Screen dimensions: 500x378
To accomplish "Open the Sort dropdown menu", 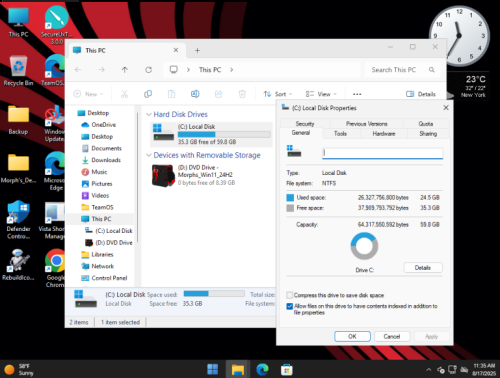I will click(278, 94).
